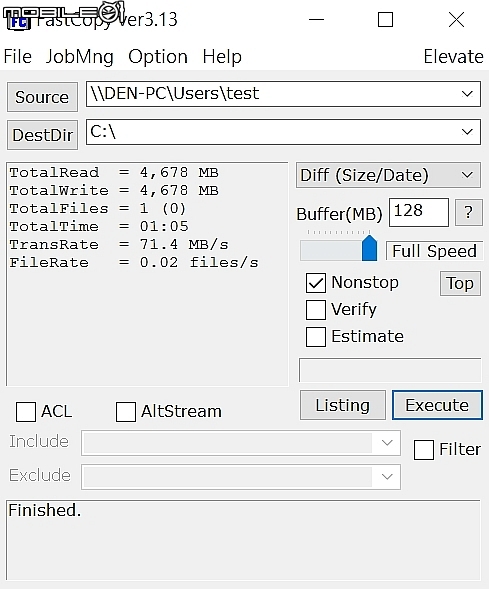Click the Full Speed slider handle
This screenshot has height=589, width=489.
coord(369,248)
